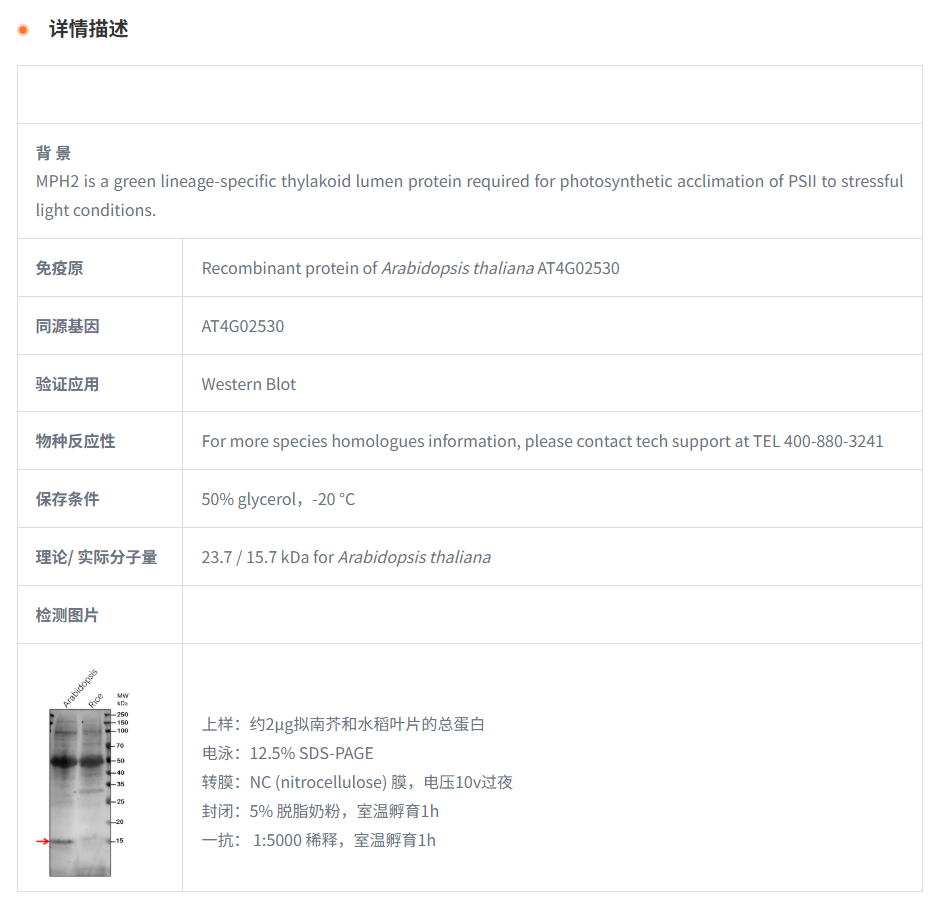
Task: Select the 验证应用 row label
Action: point(67,384)
